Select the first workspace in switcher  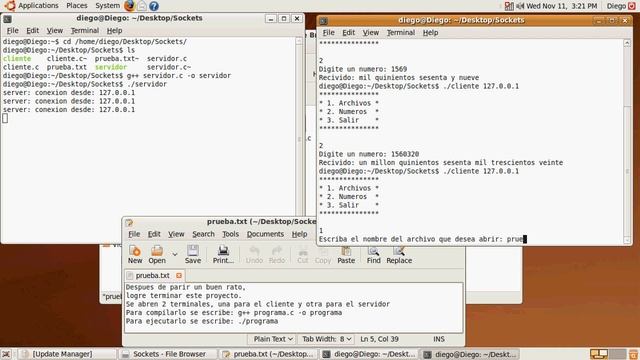coord(599,354)
